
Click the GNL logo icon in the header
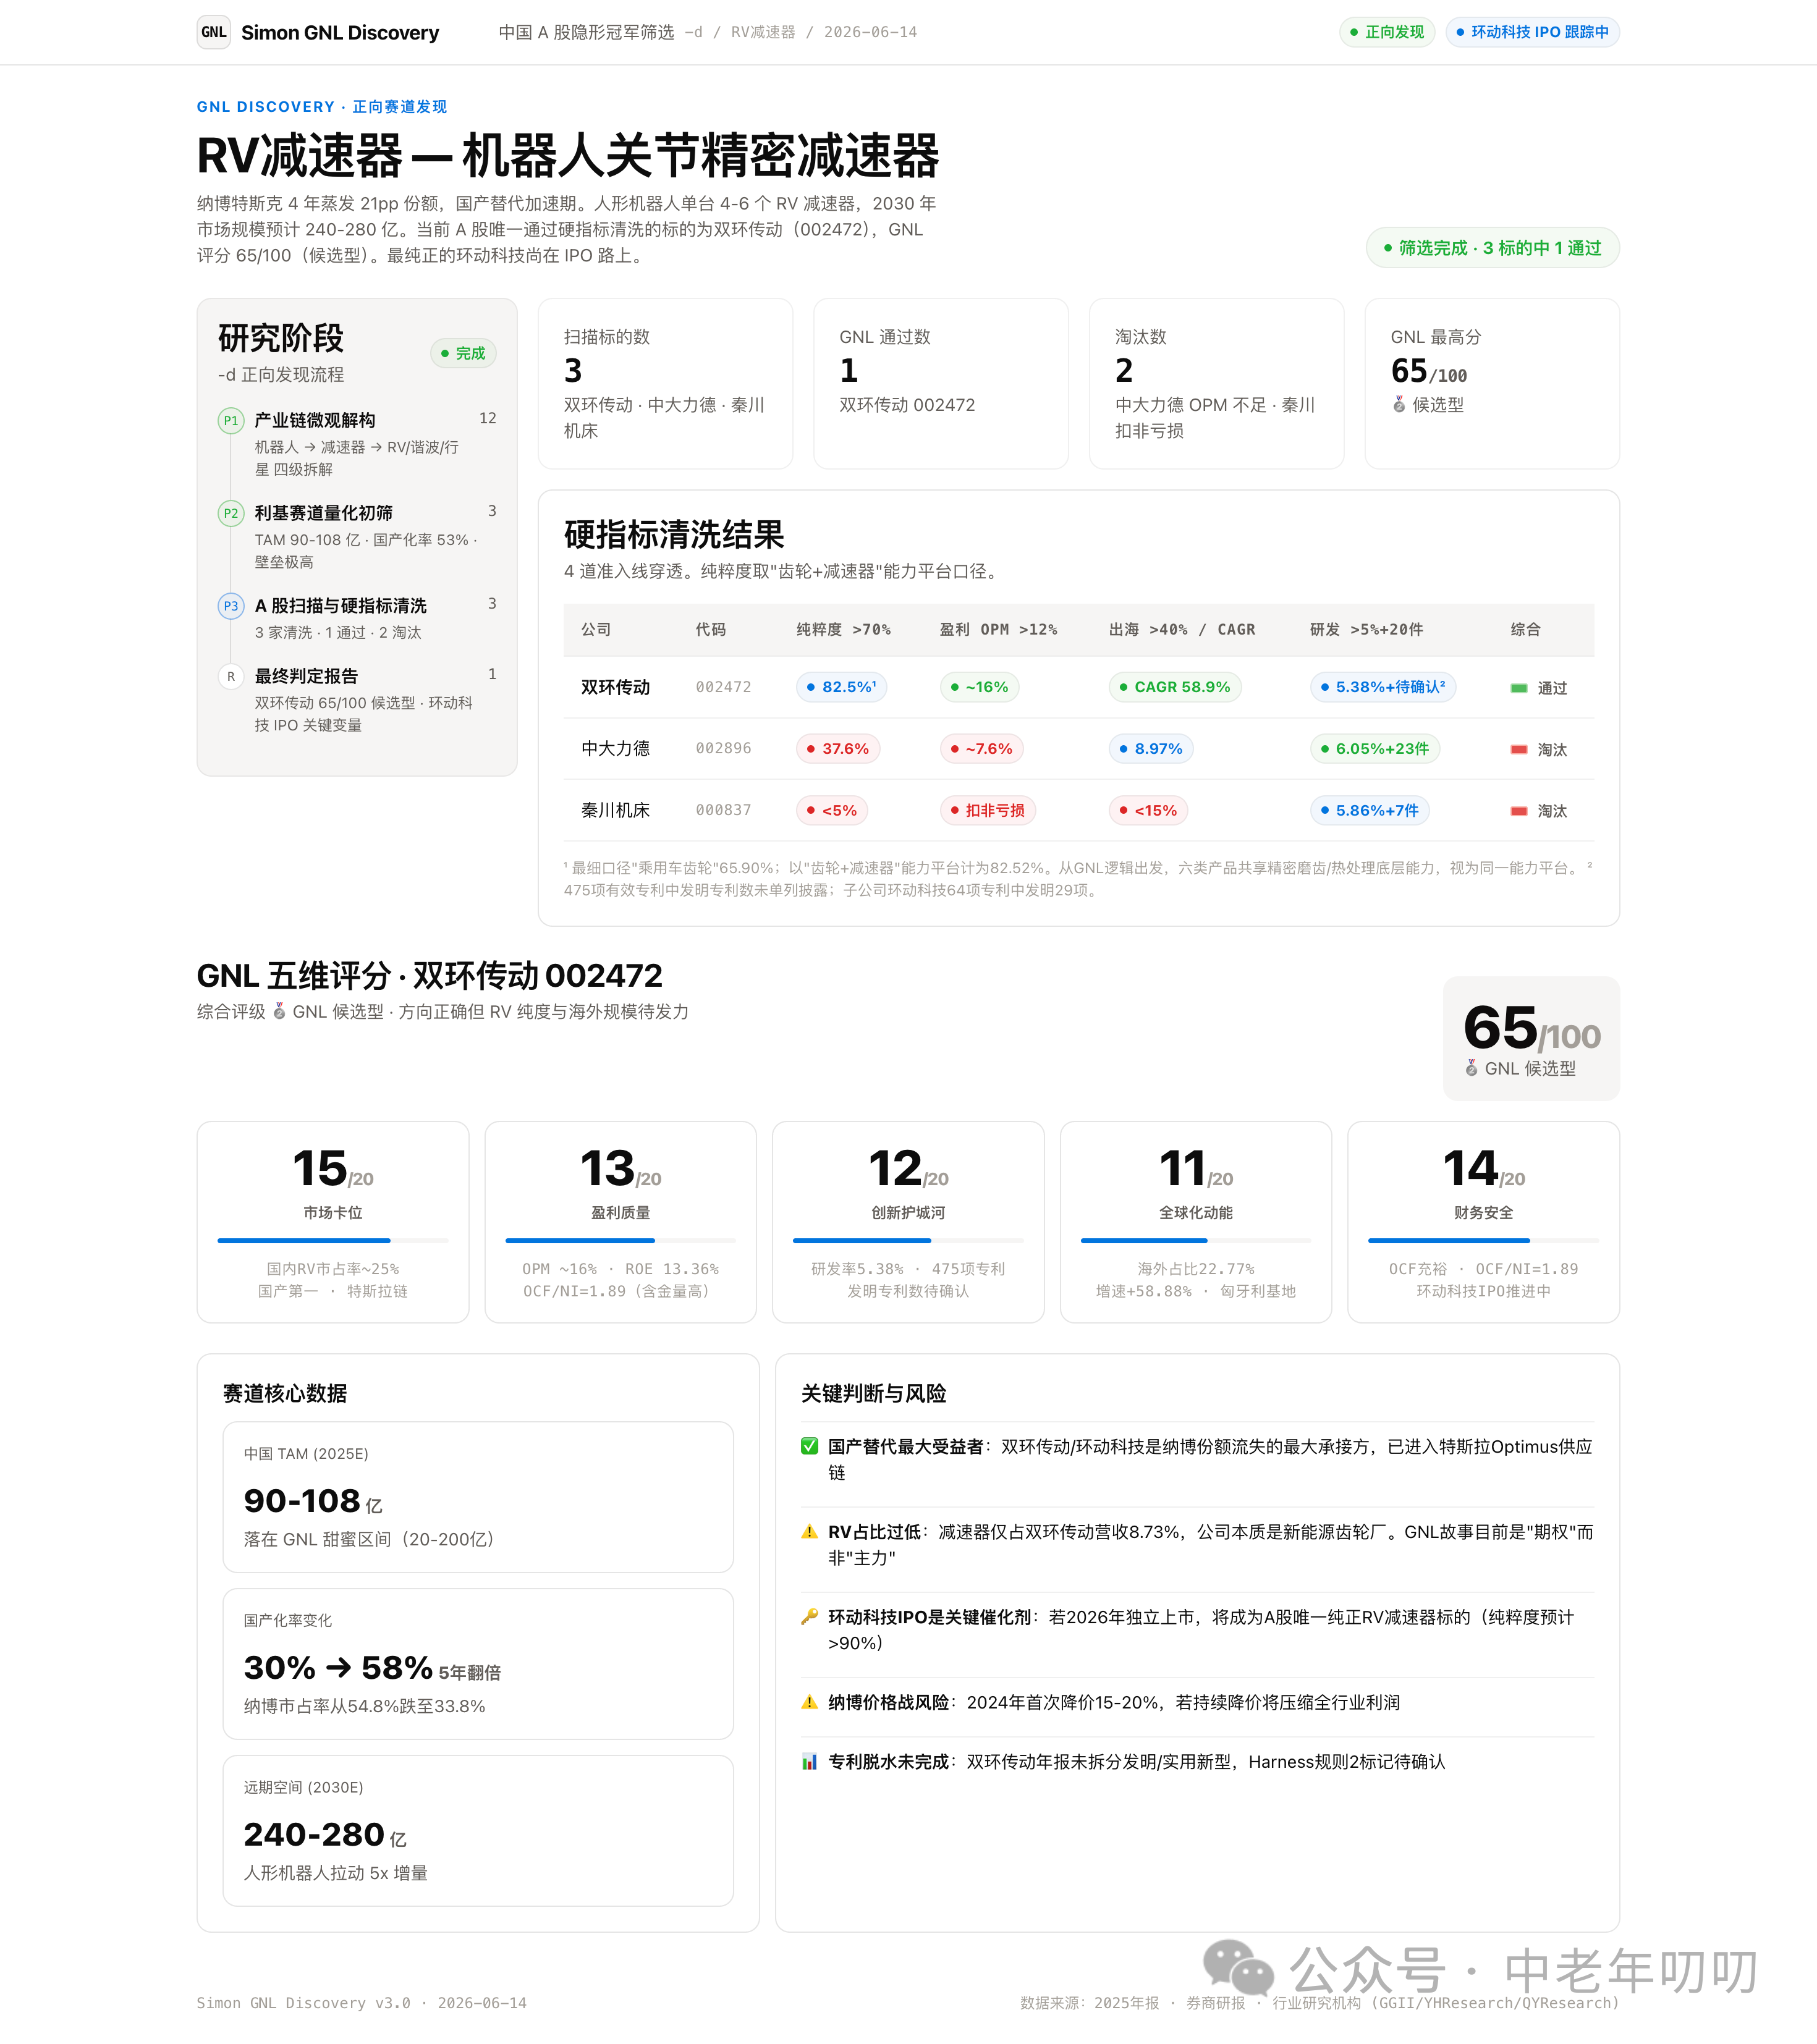[214, 32]
